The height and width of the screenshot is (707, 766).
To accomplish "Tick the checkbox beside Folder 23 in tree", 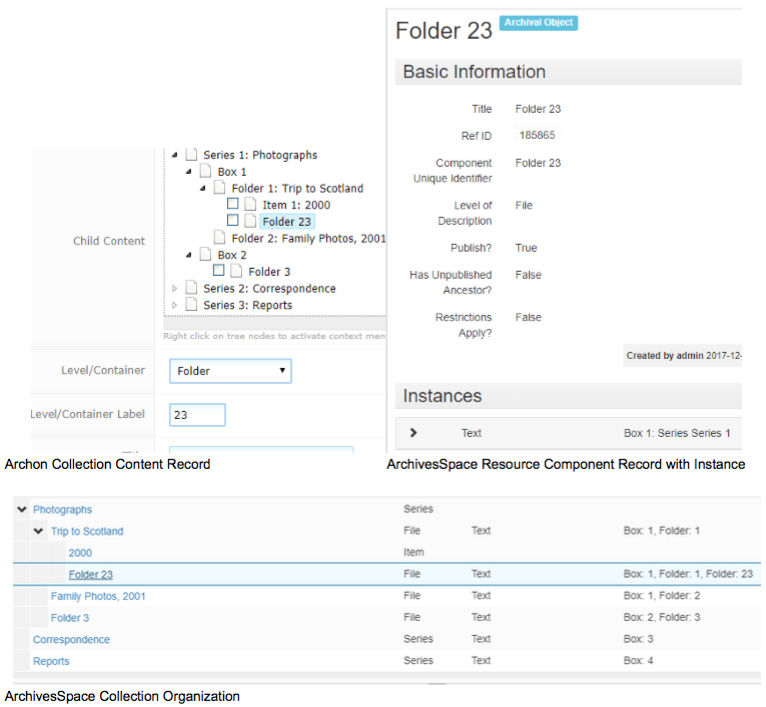I will (x=233, y=221).
